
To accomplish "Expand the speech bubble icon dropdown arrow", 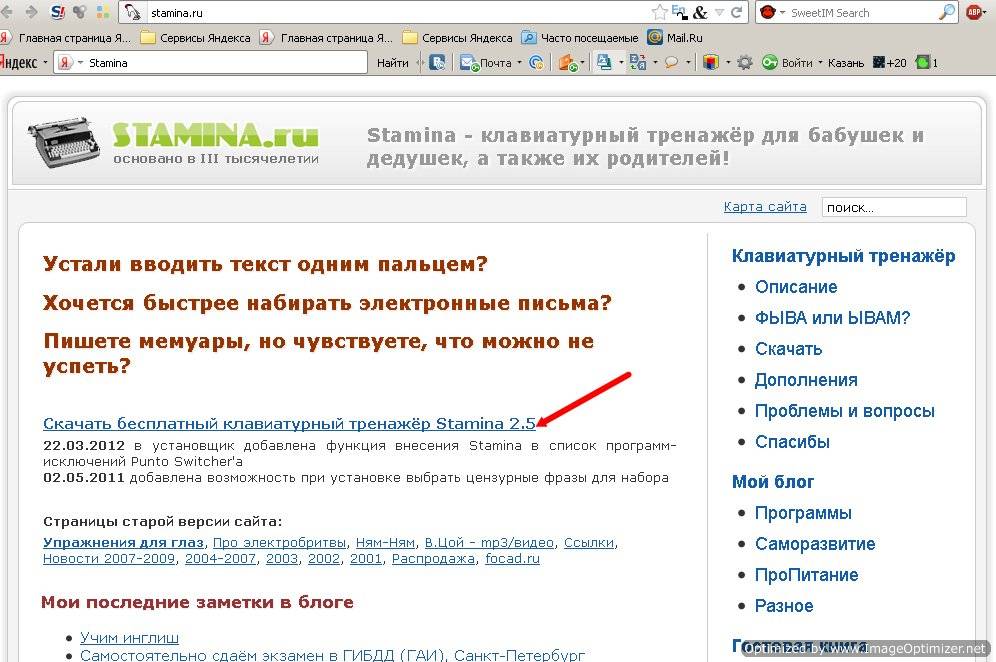I will (687, 62).
